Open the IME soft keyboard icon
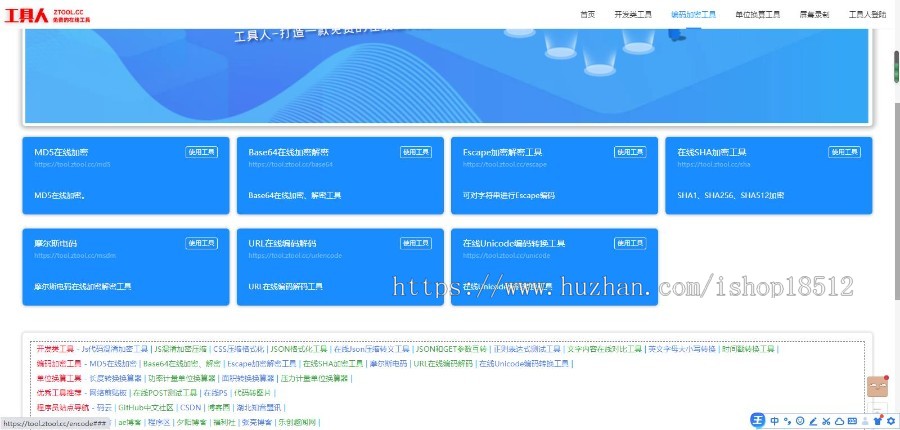The image size is (900, 430). click(852, 421)
